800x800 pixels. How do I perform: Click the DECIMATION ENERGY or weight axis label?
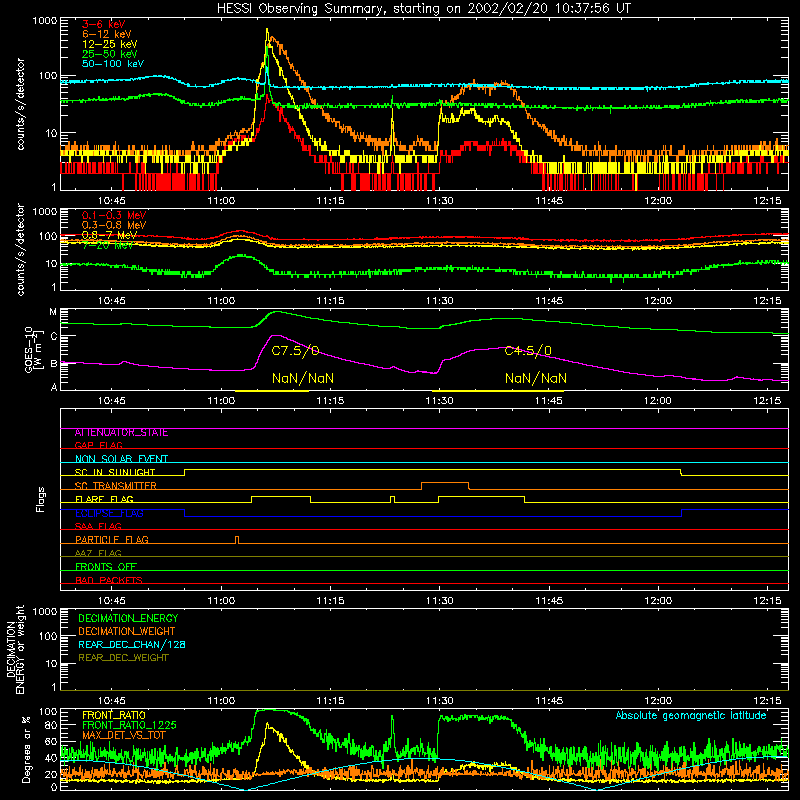pyautogui.click(x=15, y=649)
